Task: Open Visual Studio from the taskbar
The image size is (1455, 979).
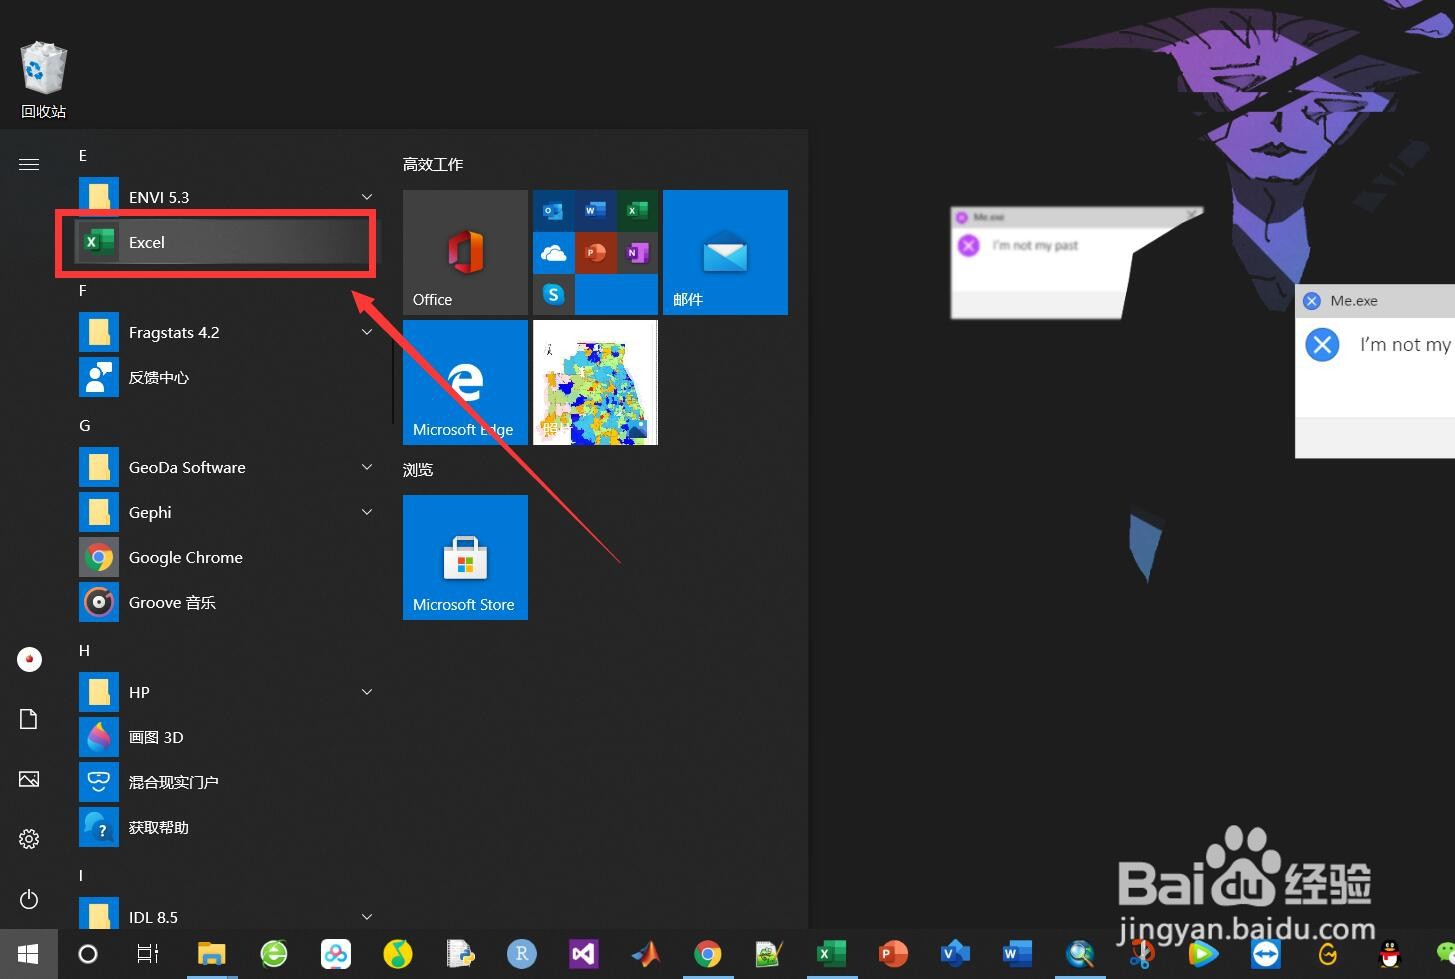Action: (584, 954)
